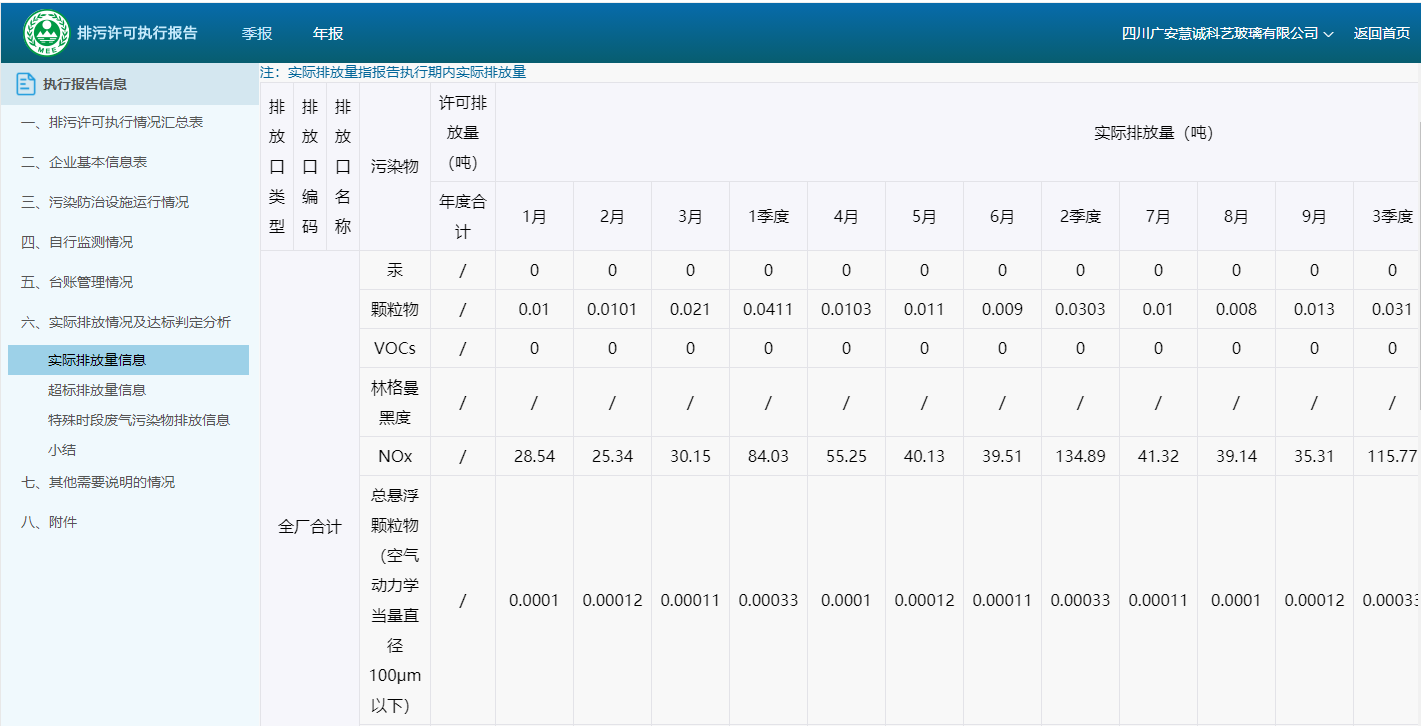Open 一、排污许可执行情况汇总表 section
Screen dimensions: 1421x726
[111, 122]
